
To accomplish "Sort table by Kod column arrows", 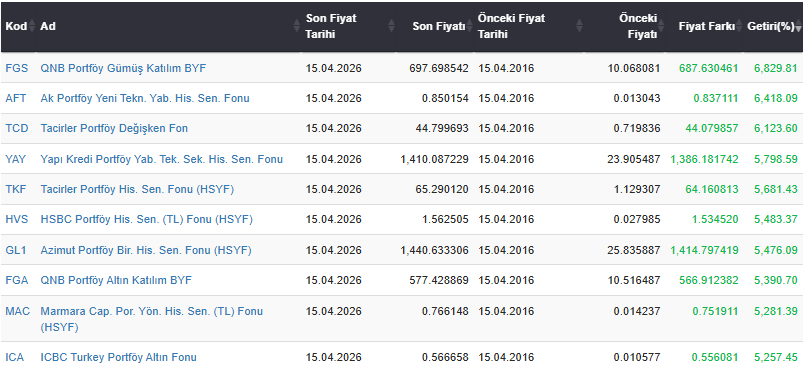I will 32,26.
